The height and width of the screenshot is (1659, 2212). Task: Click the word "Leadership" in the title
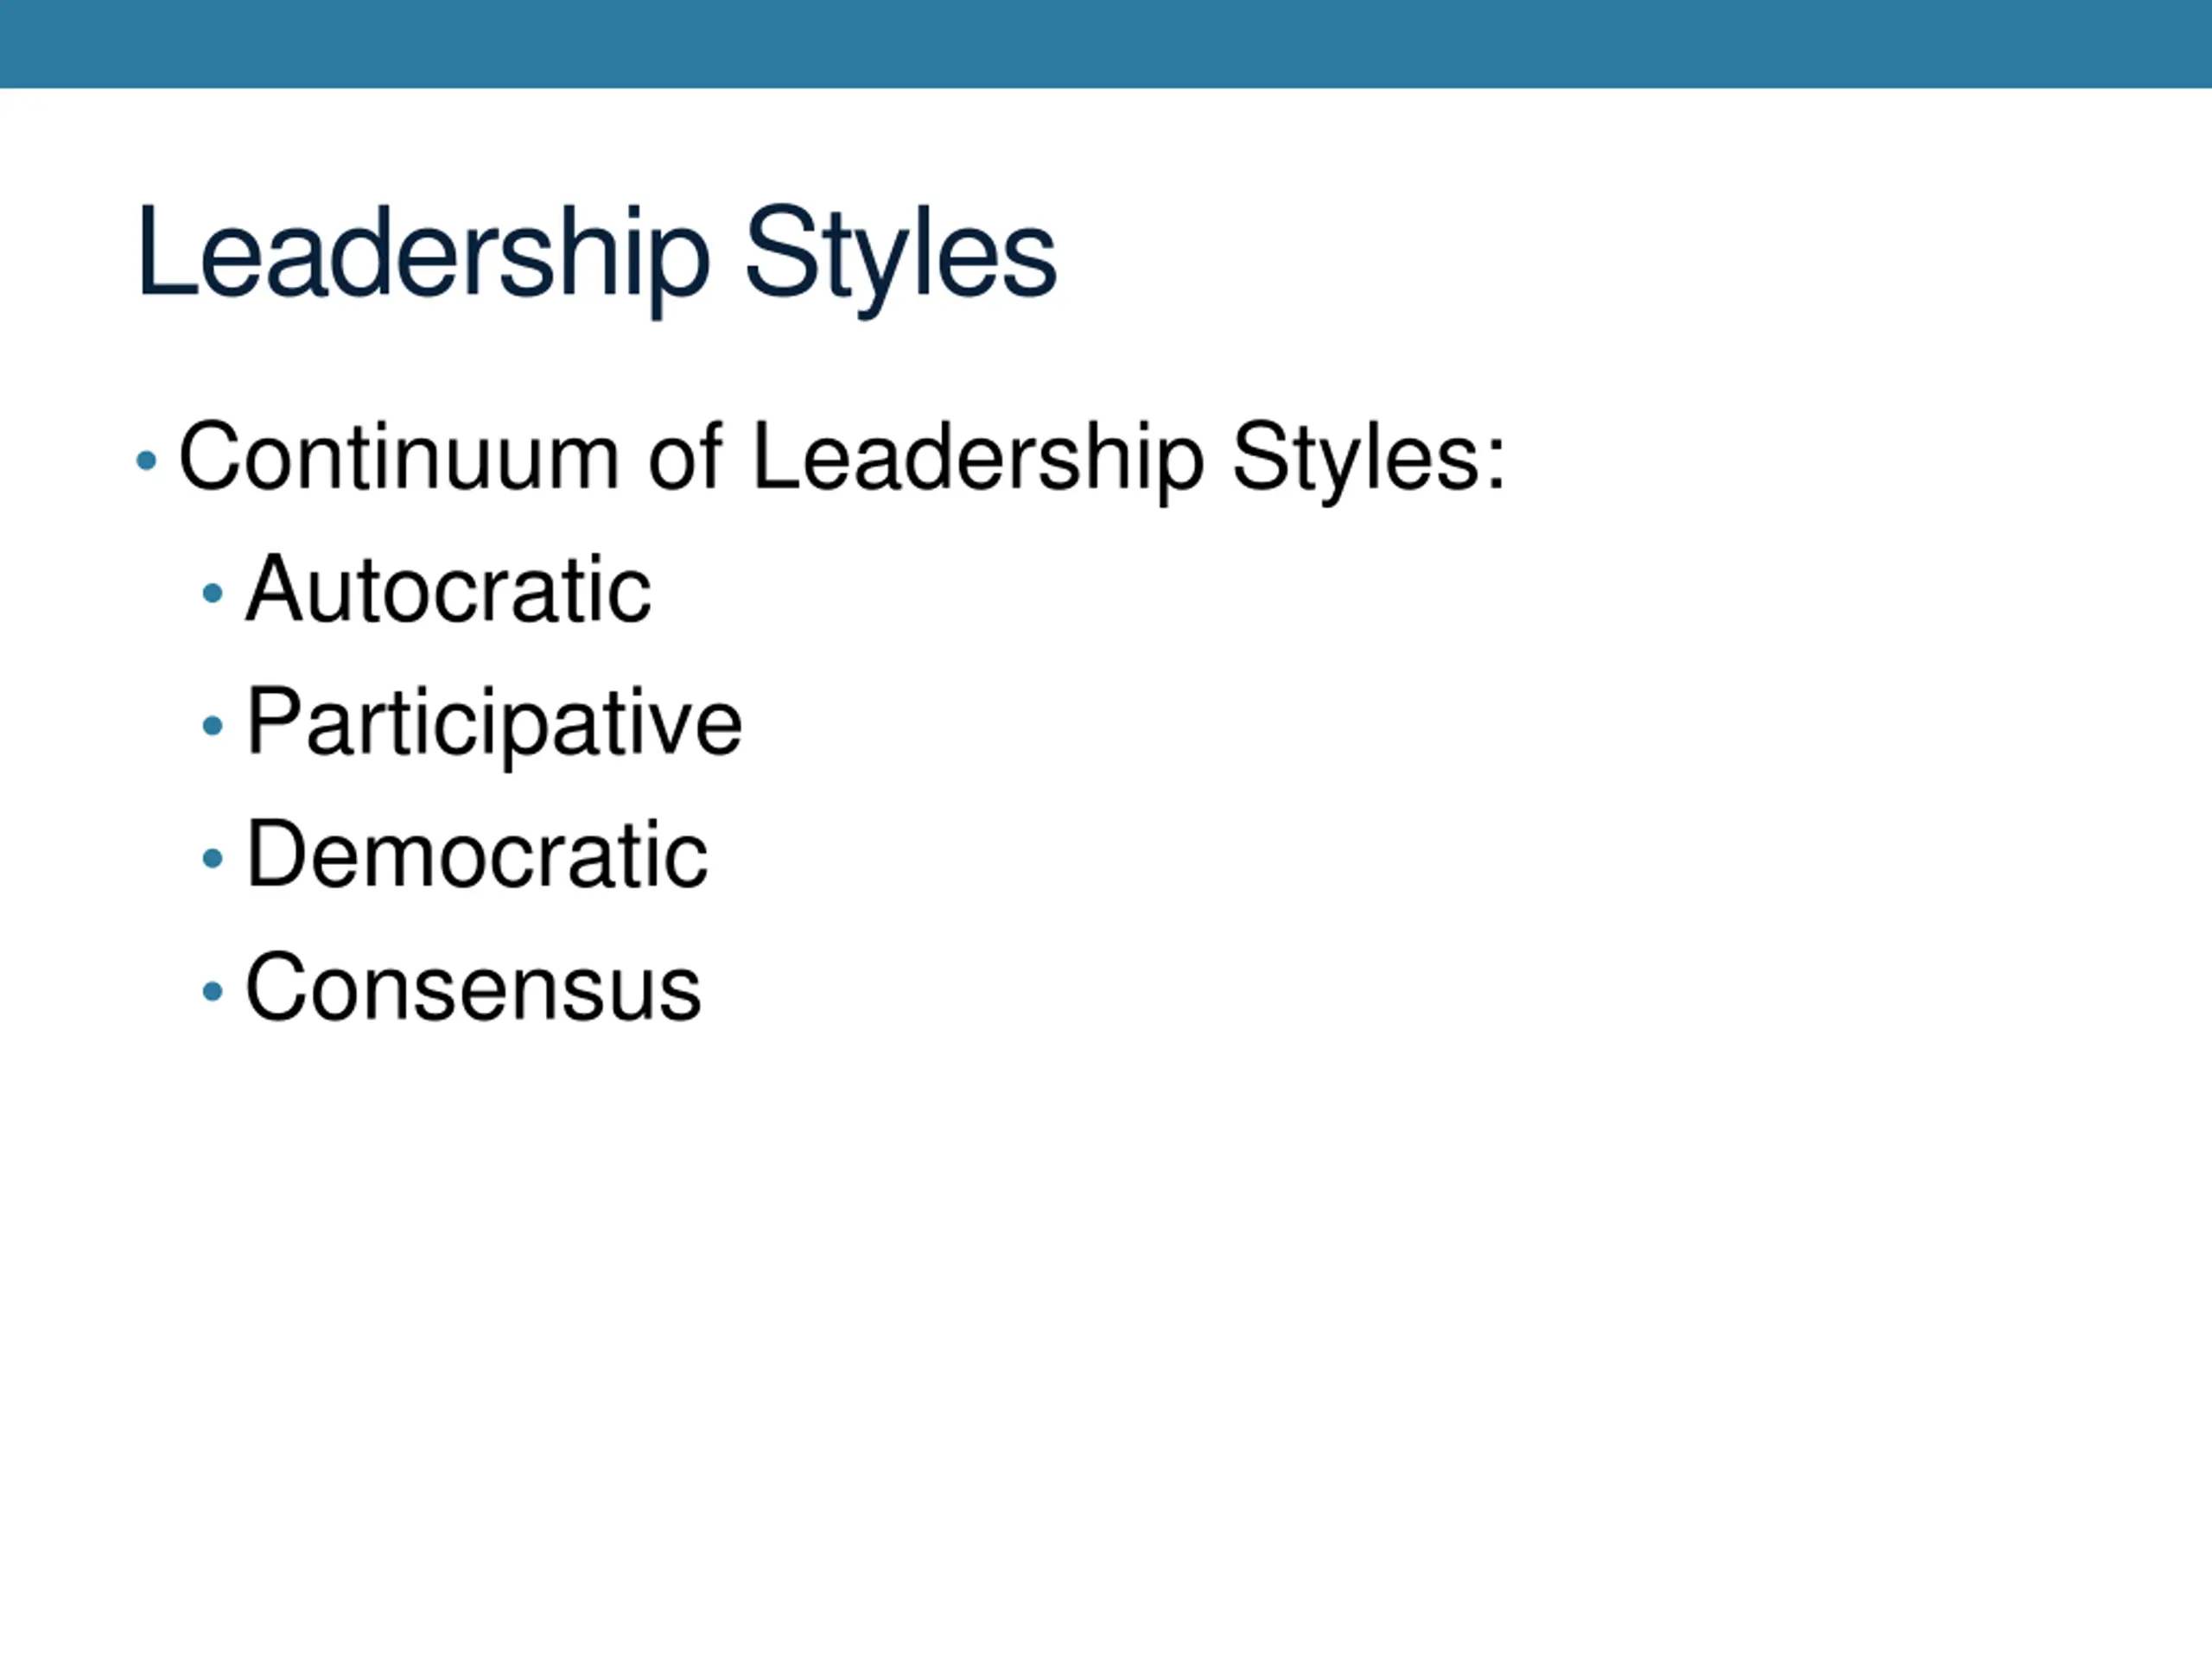424,257
